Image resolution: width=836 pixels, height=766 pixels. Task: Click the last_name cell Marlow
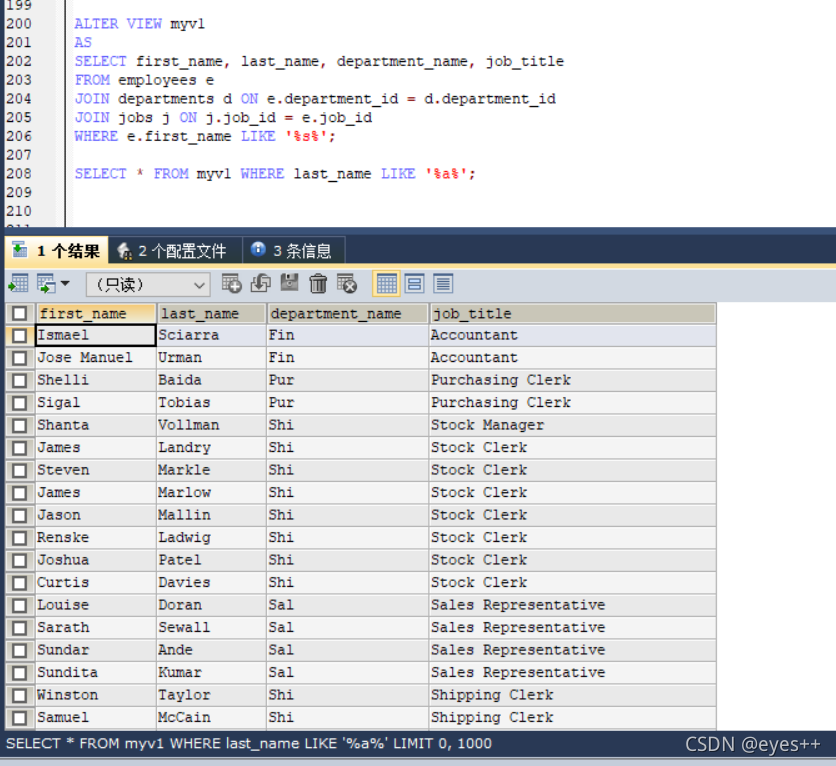pos(211,493)
